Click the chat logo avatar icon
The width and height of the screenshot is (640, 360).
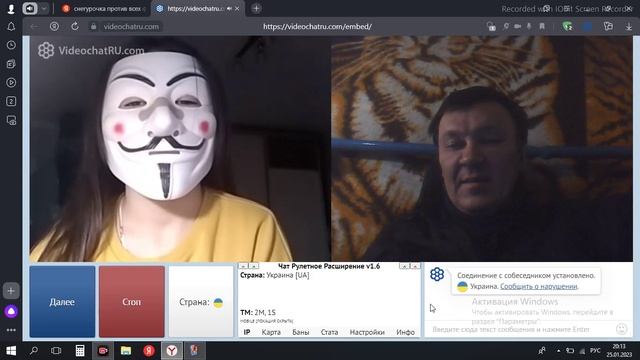437,274
